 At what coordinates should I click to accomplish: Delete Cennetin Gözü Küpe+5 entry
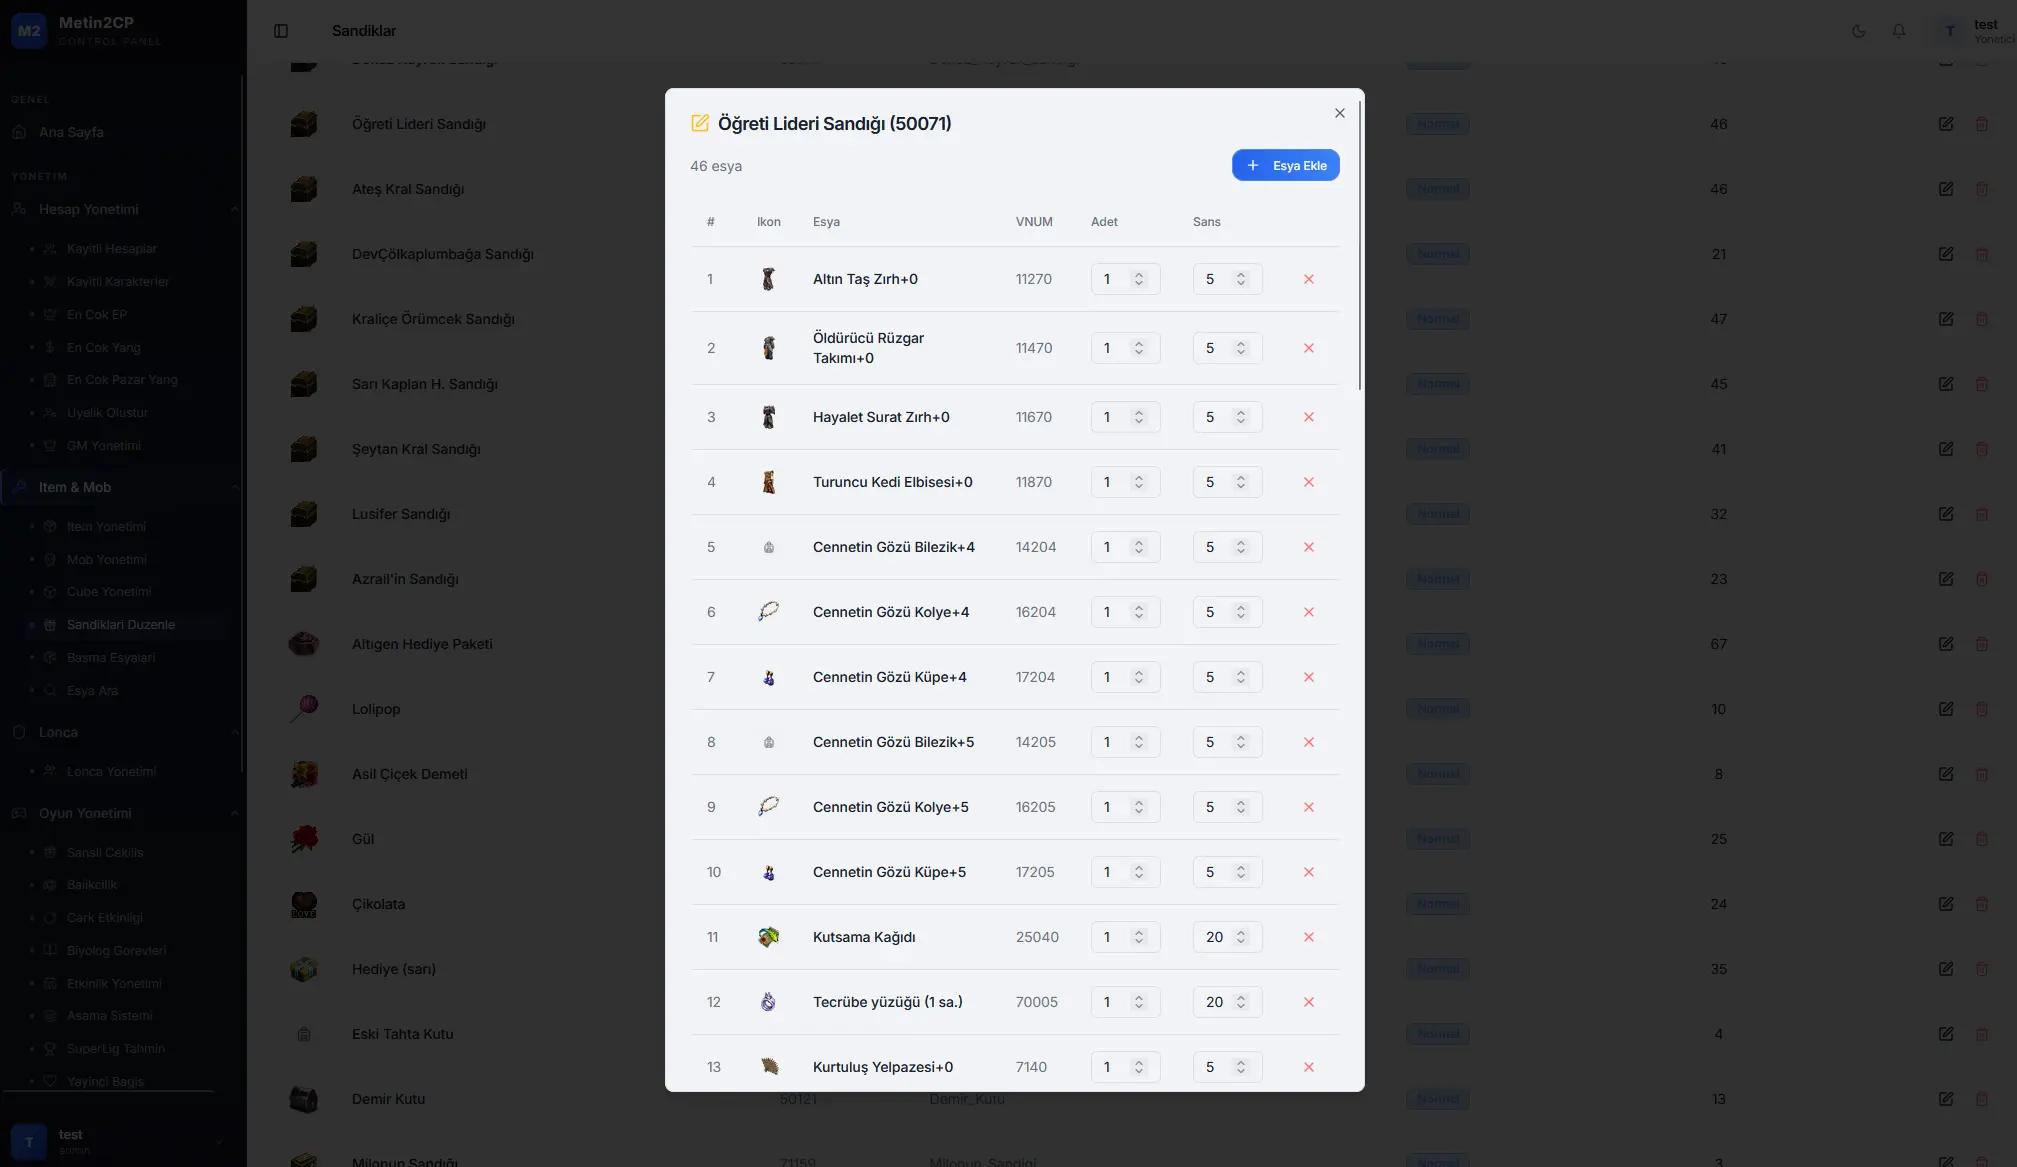click(1308, 872)
